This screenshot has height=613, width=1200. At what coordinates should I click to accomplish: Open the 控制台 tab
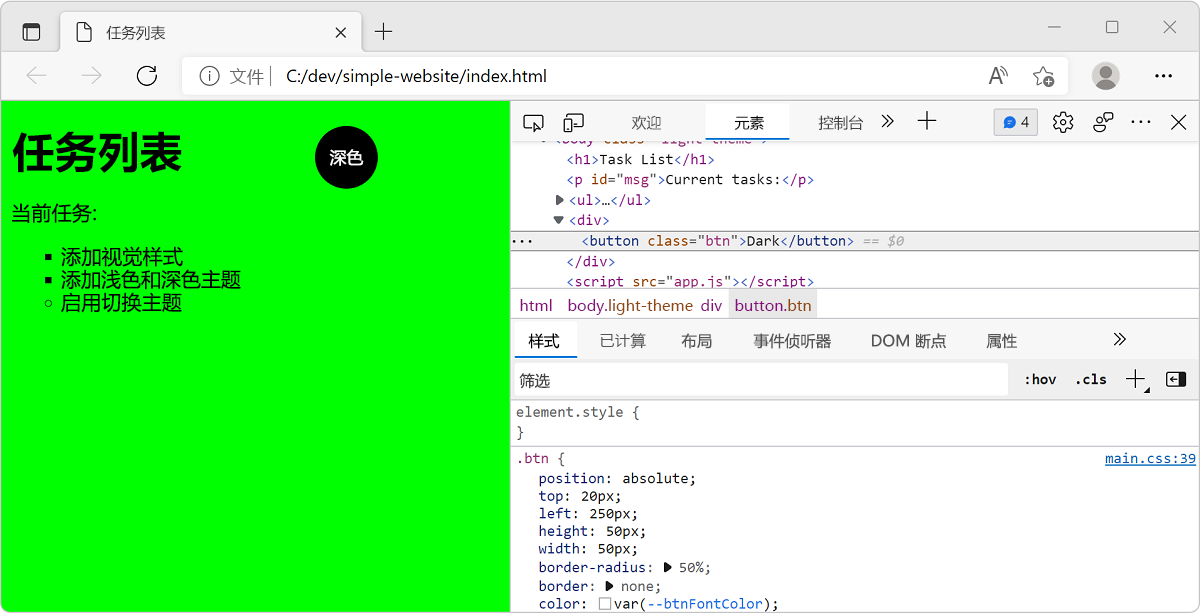tap(840, 123)
